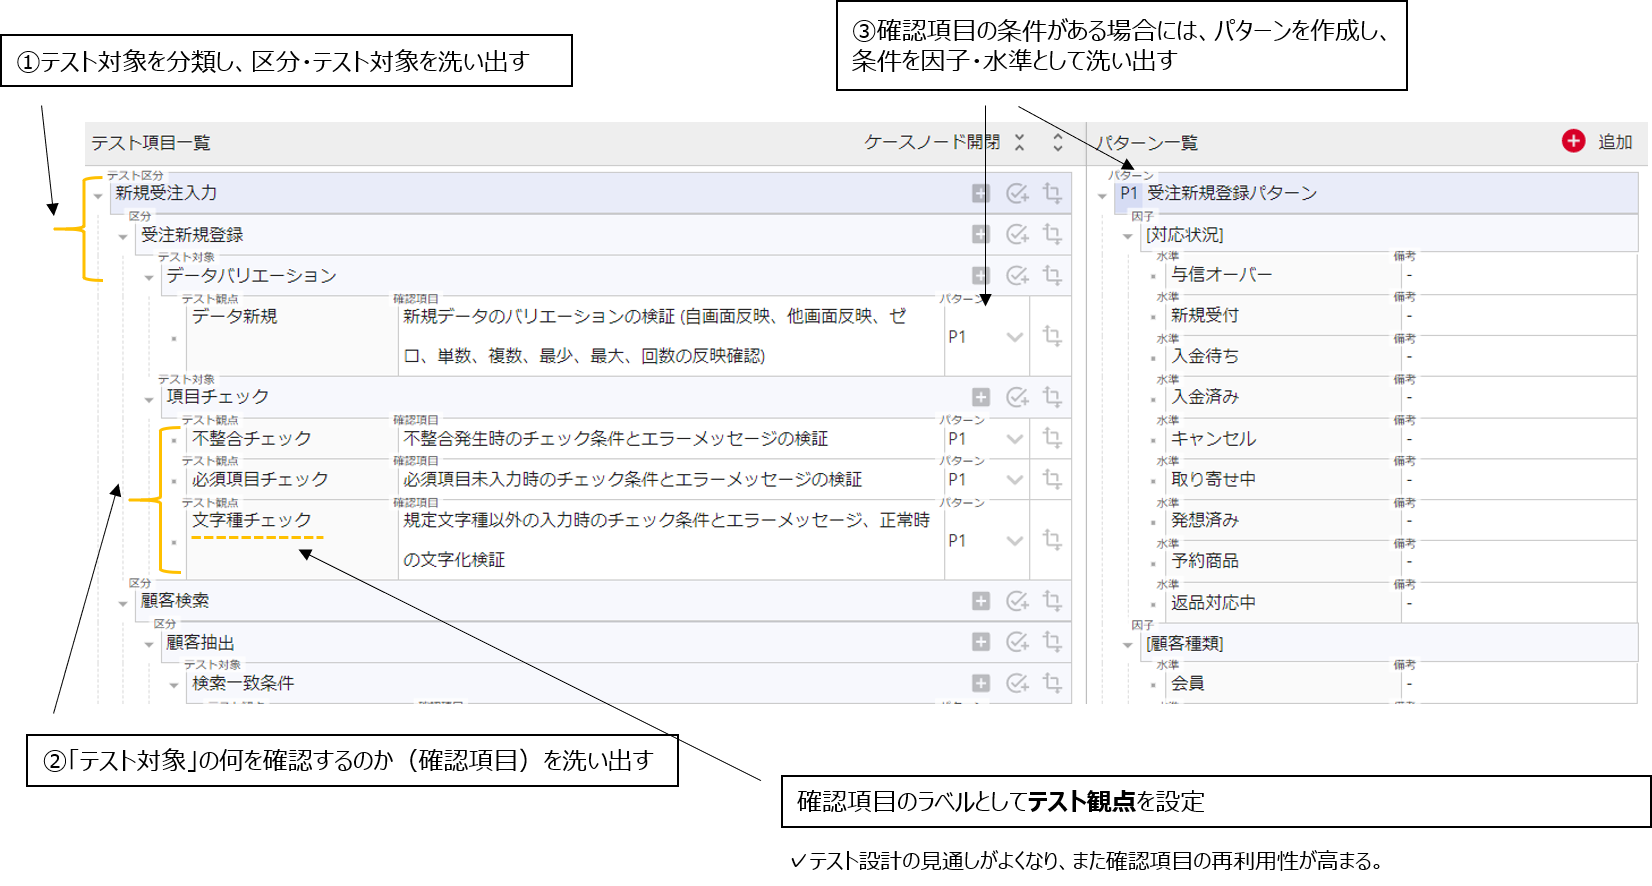The image size is (1652, 886).
Task: Click 備考 field of キャンセル row
Action: (x=1518, y=439)
